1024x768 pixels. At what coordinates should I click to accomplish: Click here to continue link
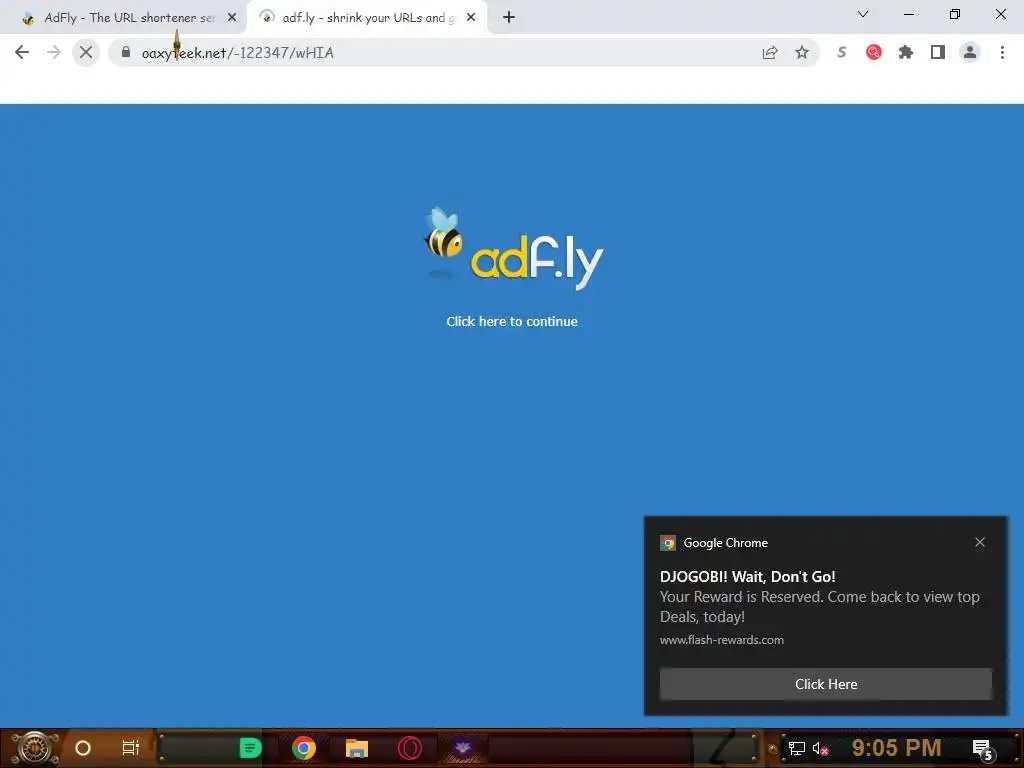512,321
